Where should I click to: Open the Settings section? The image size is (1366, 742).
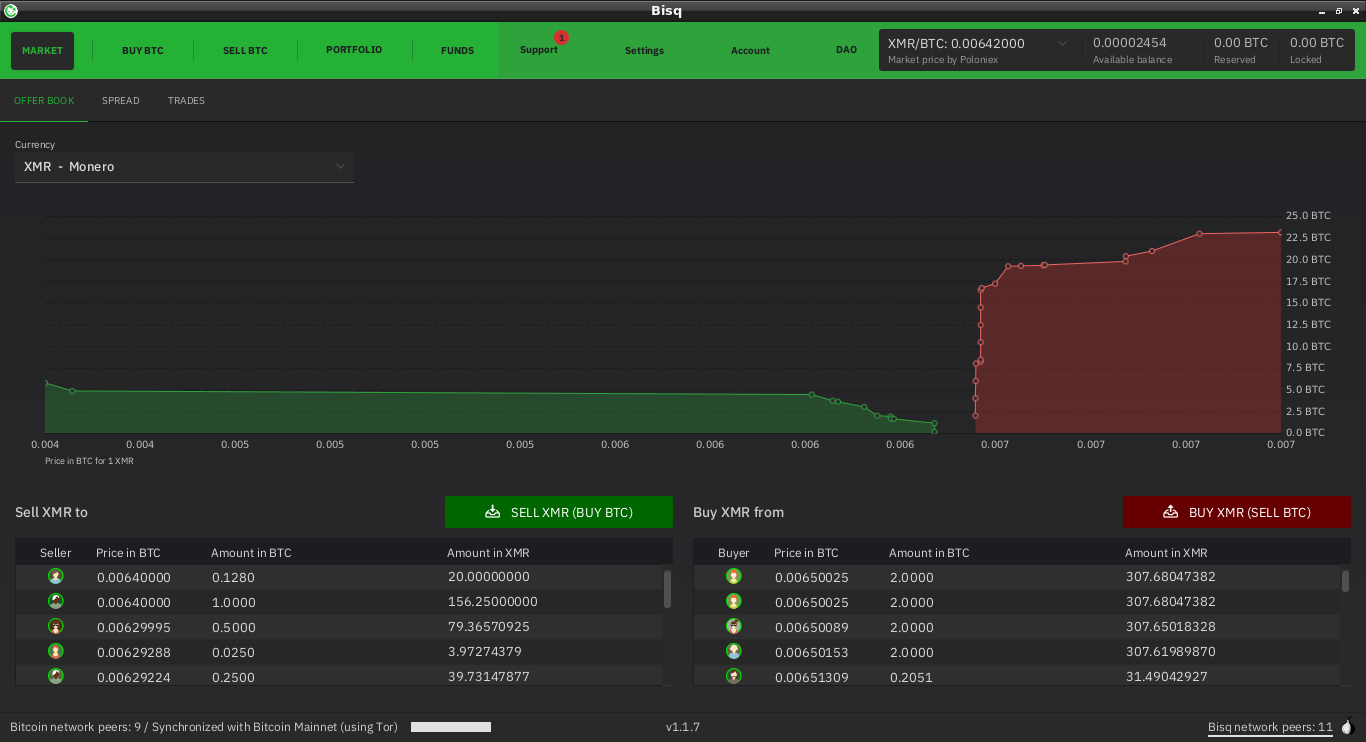[644, 50]
